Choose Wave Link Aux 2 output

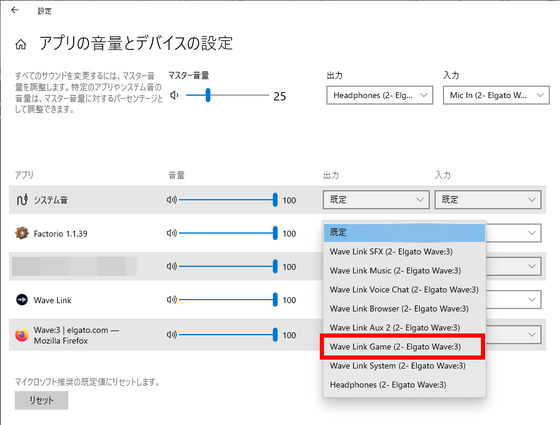point(404,328)
